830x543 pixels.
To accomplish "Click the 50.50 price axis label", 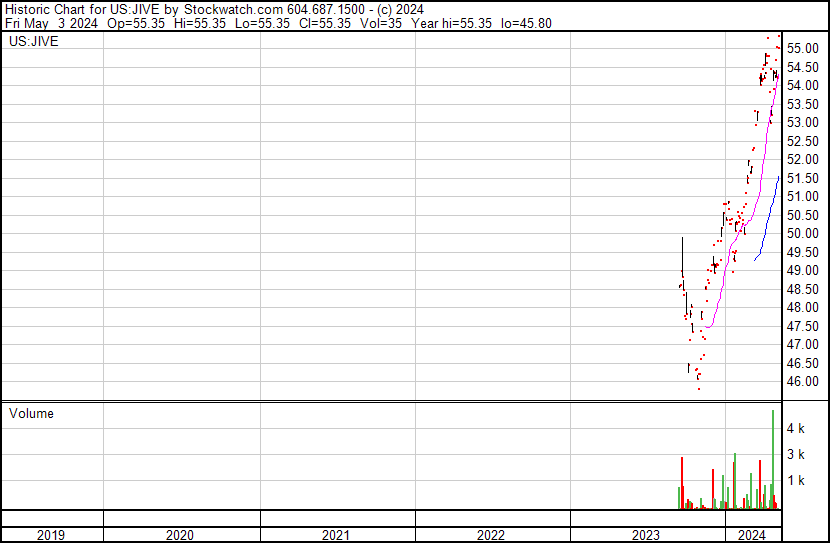I will point(802,215).
